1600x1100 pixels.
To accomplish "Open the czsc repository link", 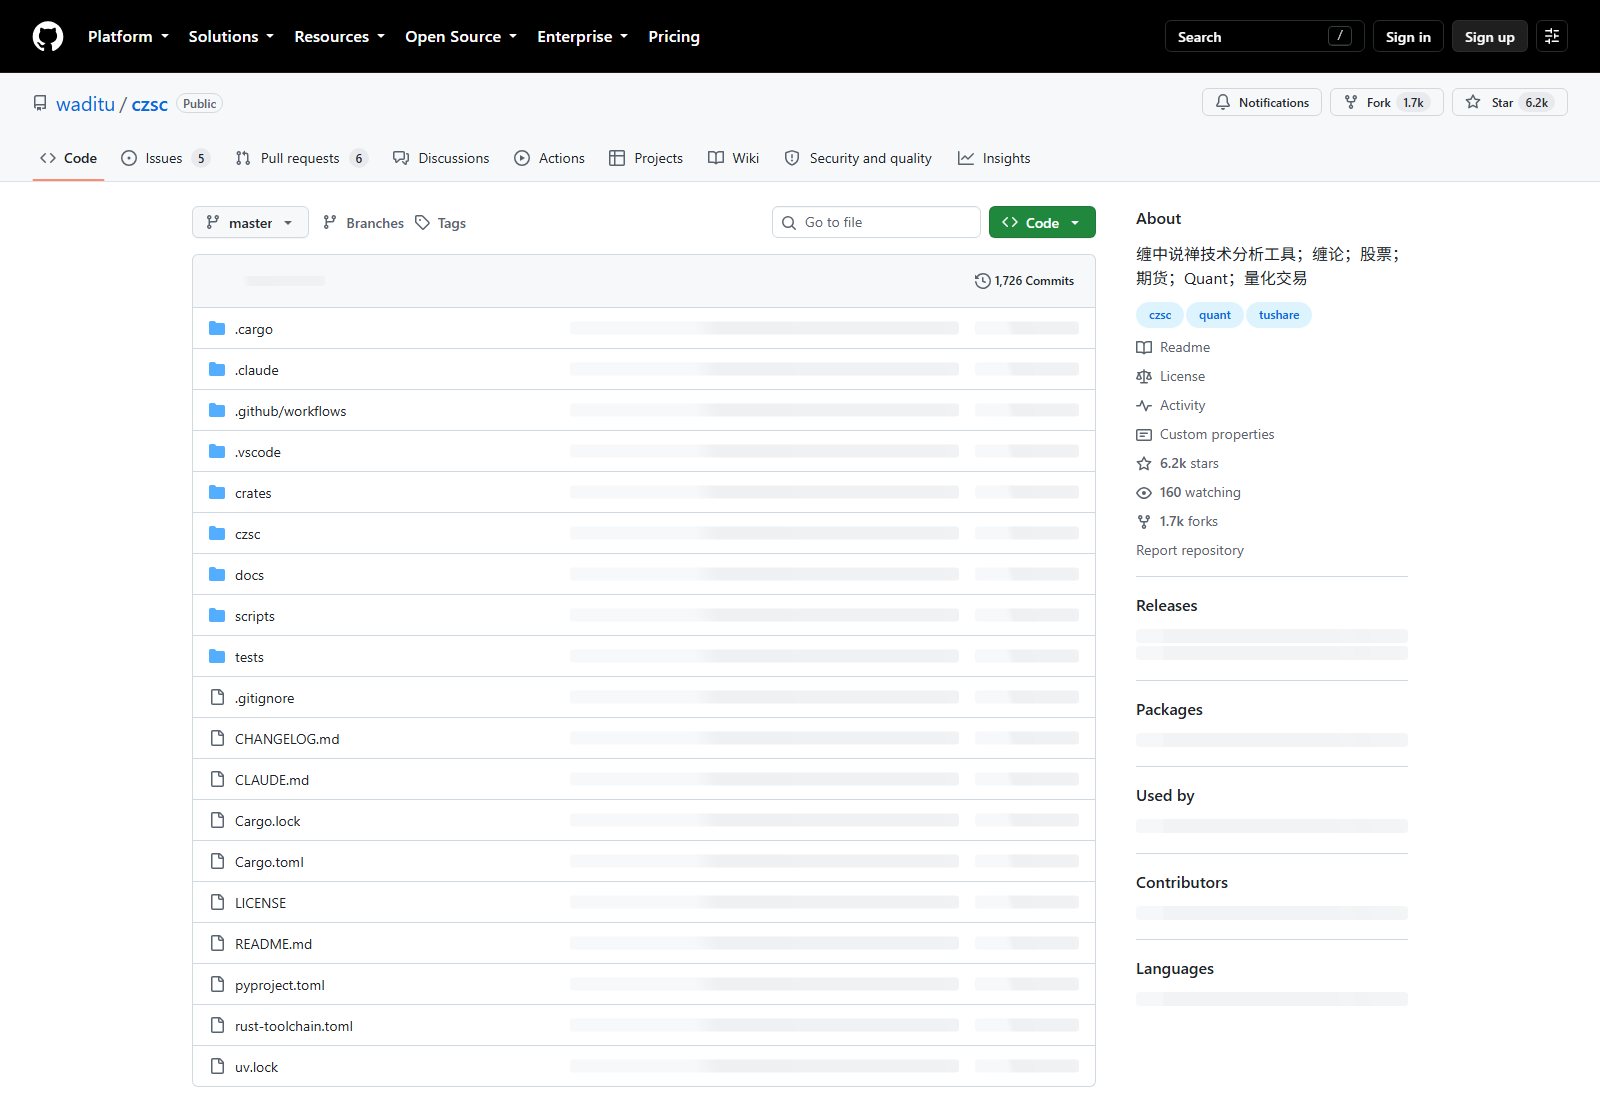I will [150, 104].
